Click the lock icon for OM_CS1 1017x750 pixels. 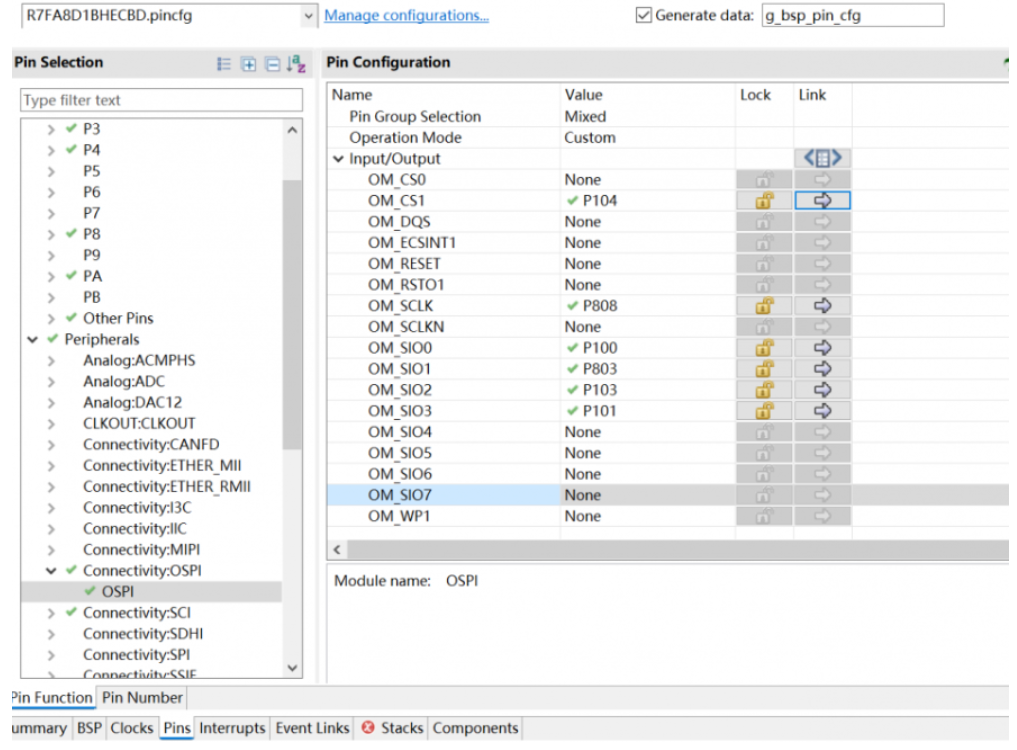tap(765, 201)
